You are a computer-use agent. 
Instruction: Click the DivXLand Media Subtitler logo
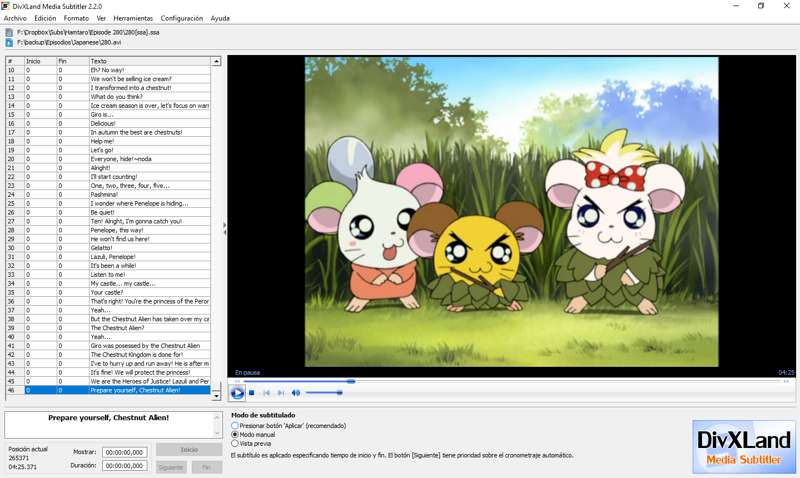coord(744,446)
